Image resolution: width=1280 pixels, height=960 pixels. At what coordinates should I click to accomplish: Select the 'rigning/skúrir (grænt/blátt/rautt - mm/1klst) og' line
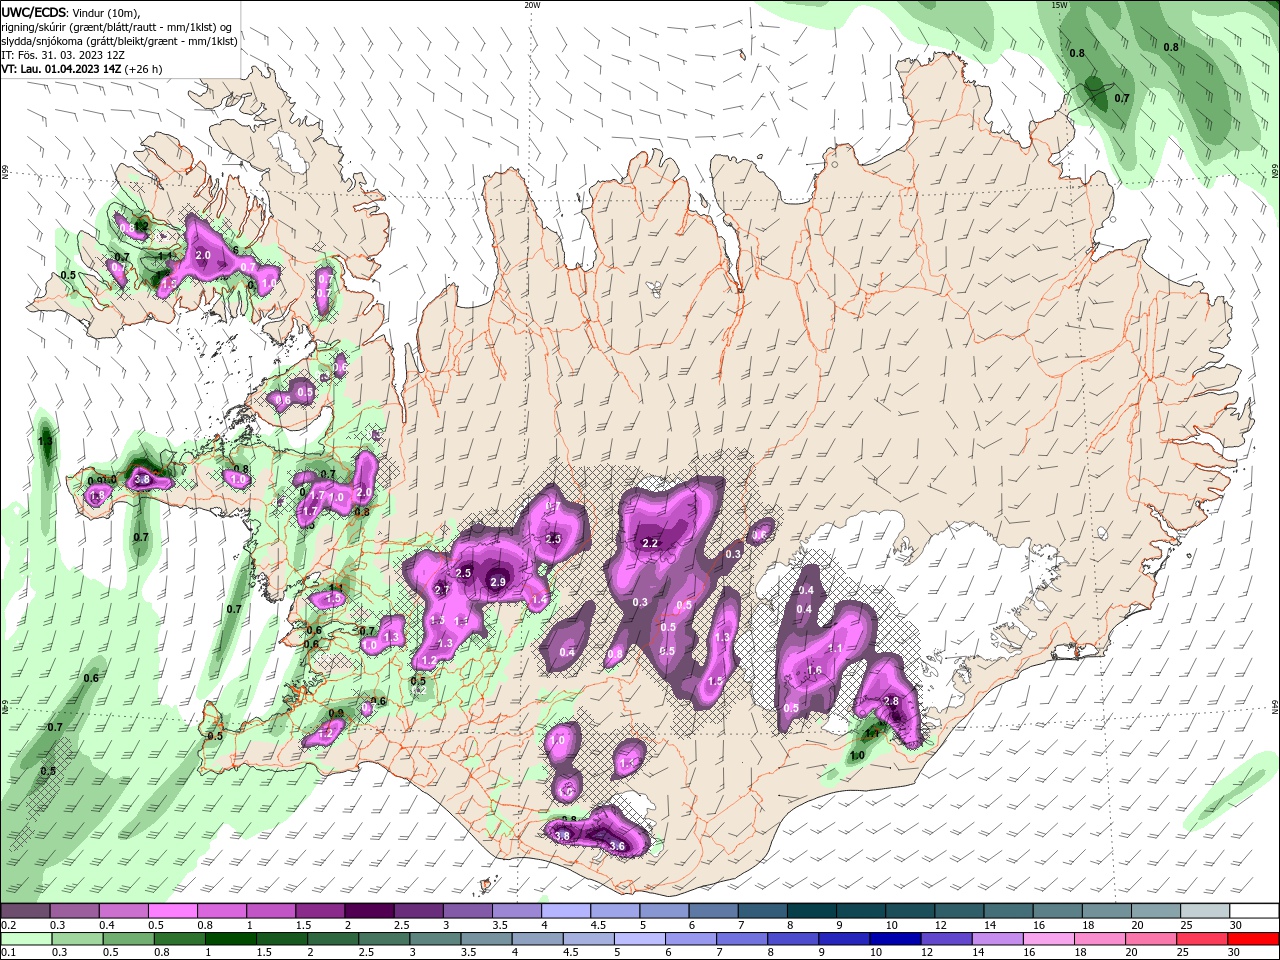118,27
